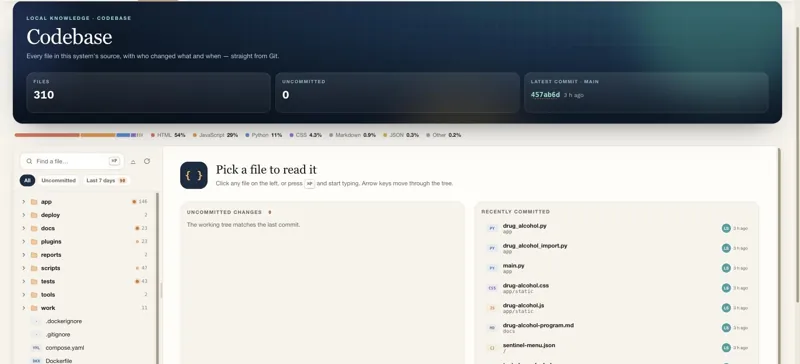Click the work folder icon
This screenshot has height=364, width=800.
(x=34, y=308)
